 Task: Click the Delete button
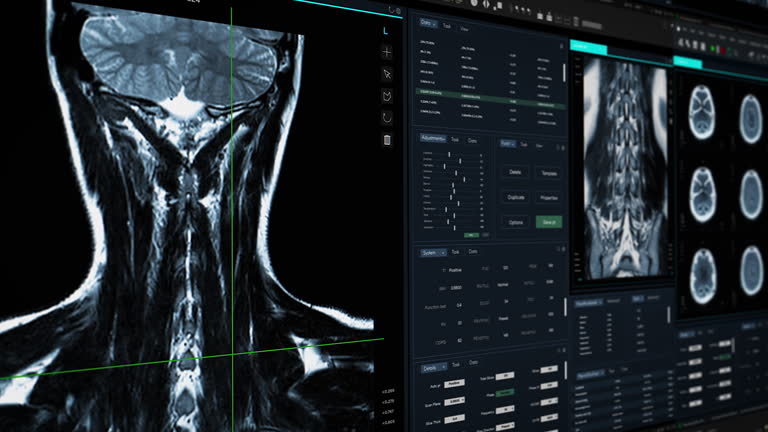coord(515,172)
